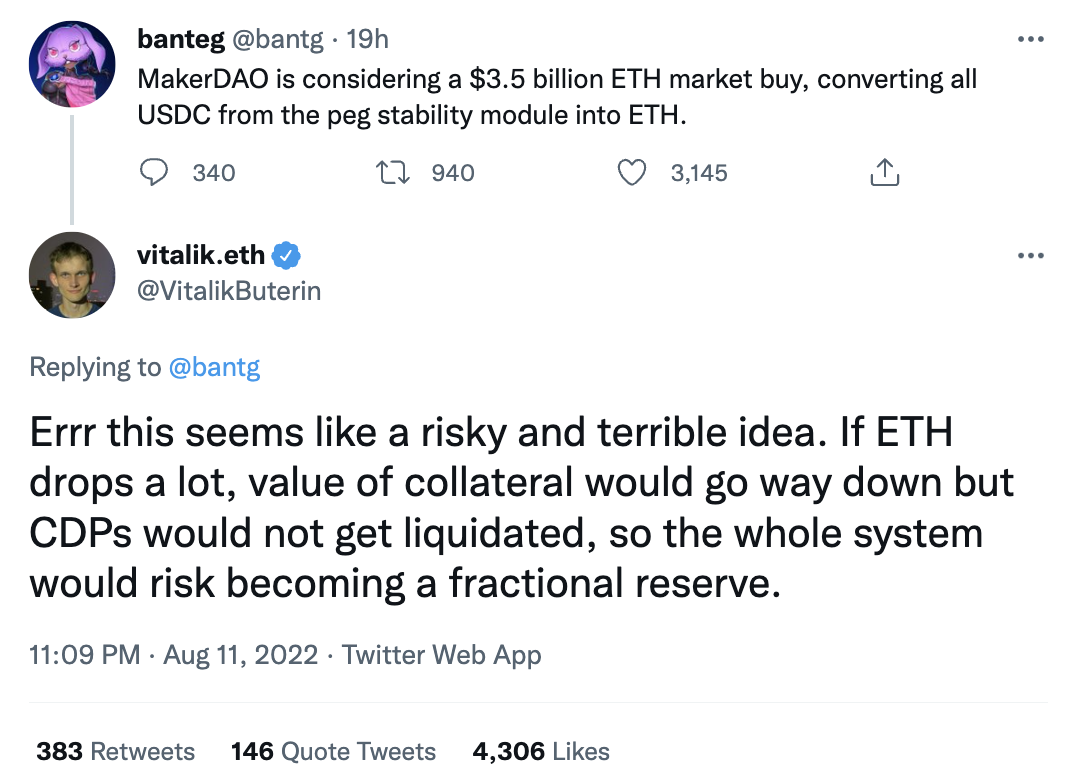The image size is (1072, 774).
Task: Click the reply icon on banteg's tweet
Action: click(154, 172)
